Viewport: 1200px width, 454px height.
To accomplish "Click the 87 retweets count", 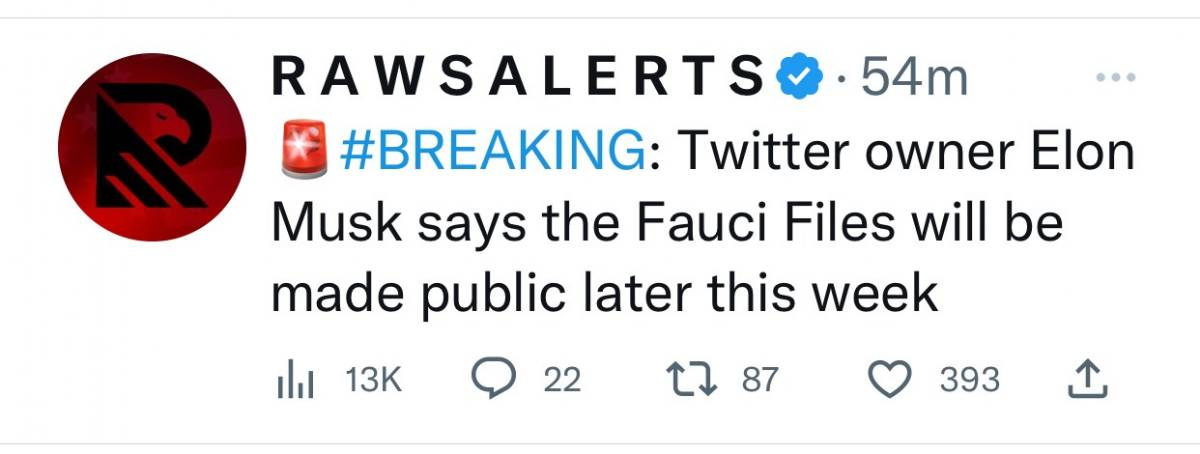I will [759, 380].
